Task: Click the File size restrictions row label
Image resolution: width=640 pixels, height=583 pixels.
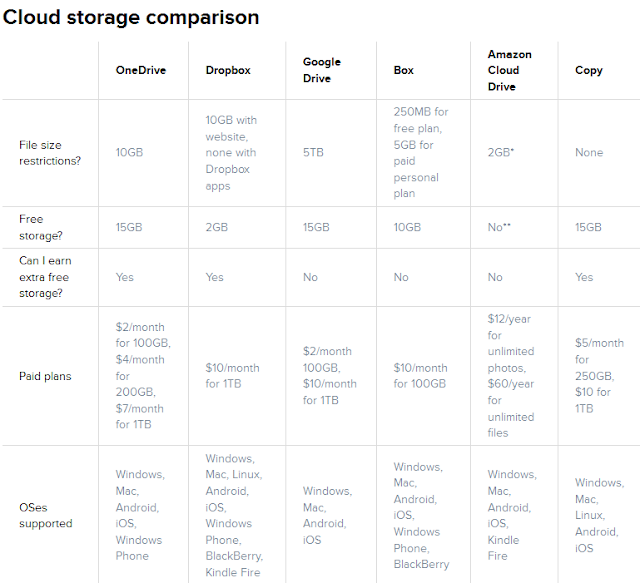Action: (x=50, y=153)
